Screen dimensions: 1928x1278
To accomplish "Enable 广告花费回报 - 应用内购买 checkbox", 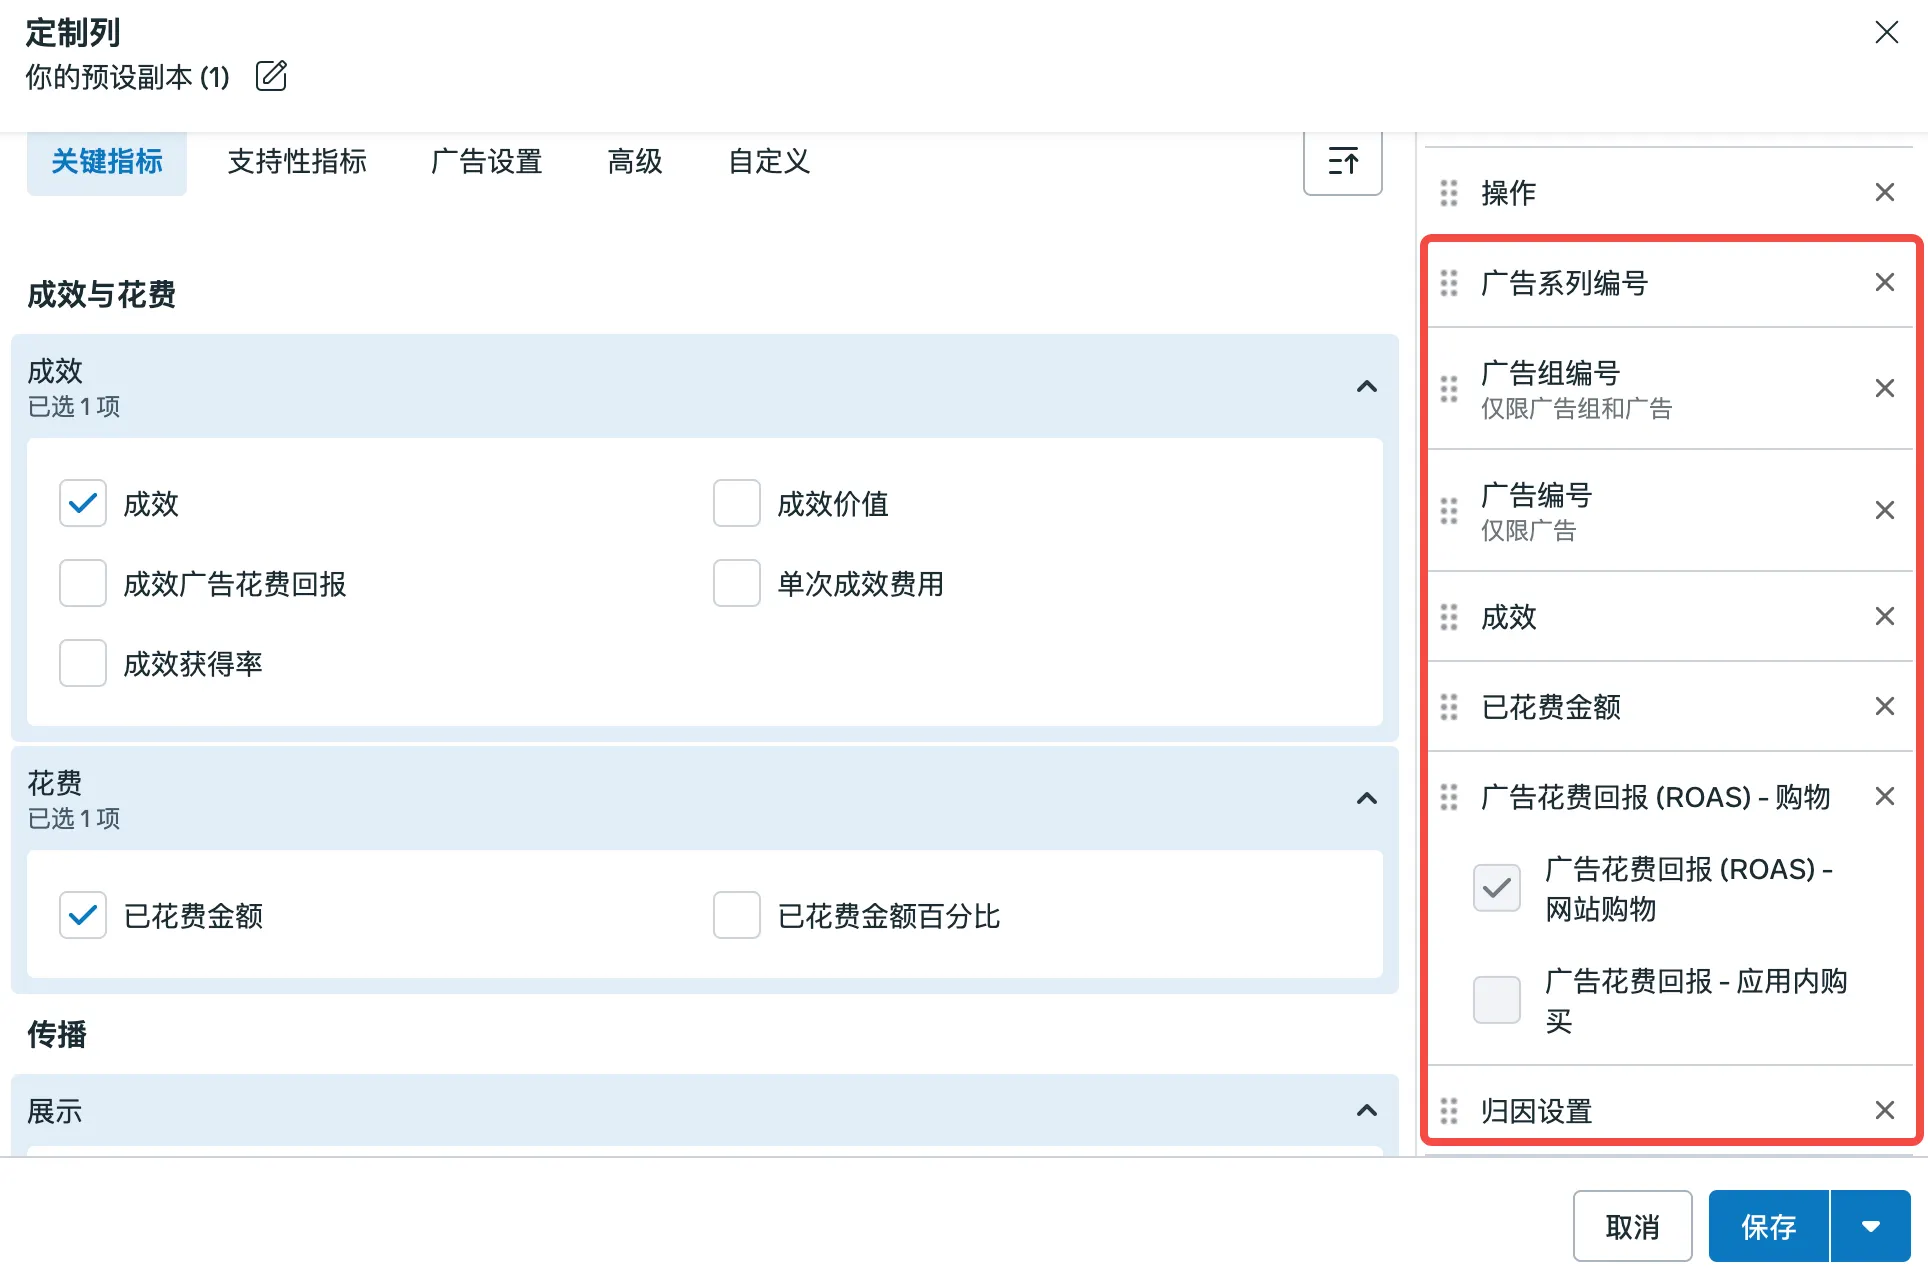I will pyautogui.click(x=1497, y=1000).
